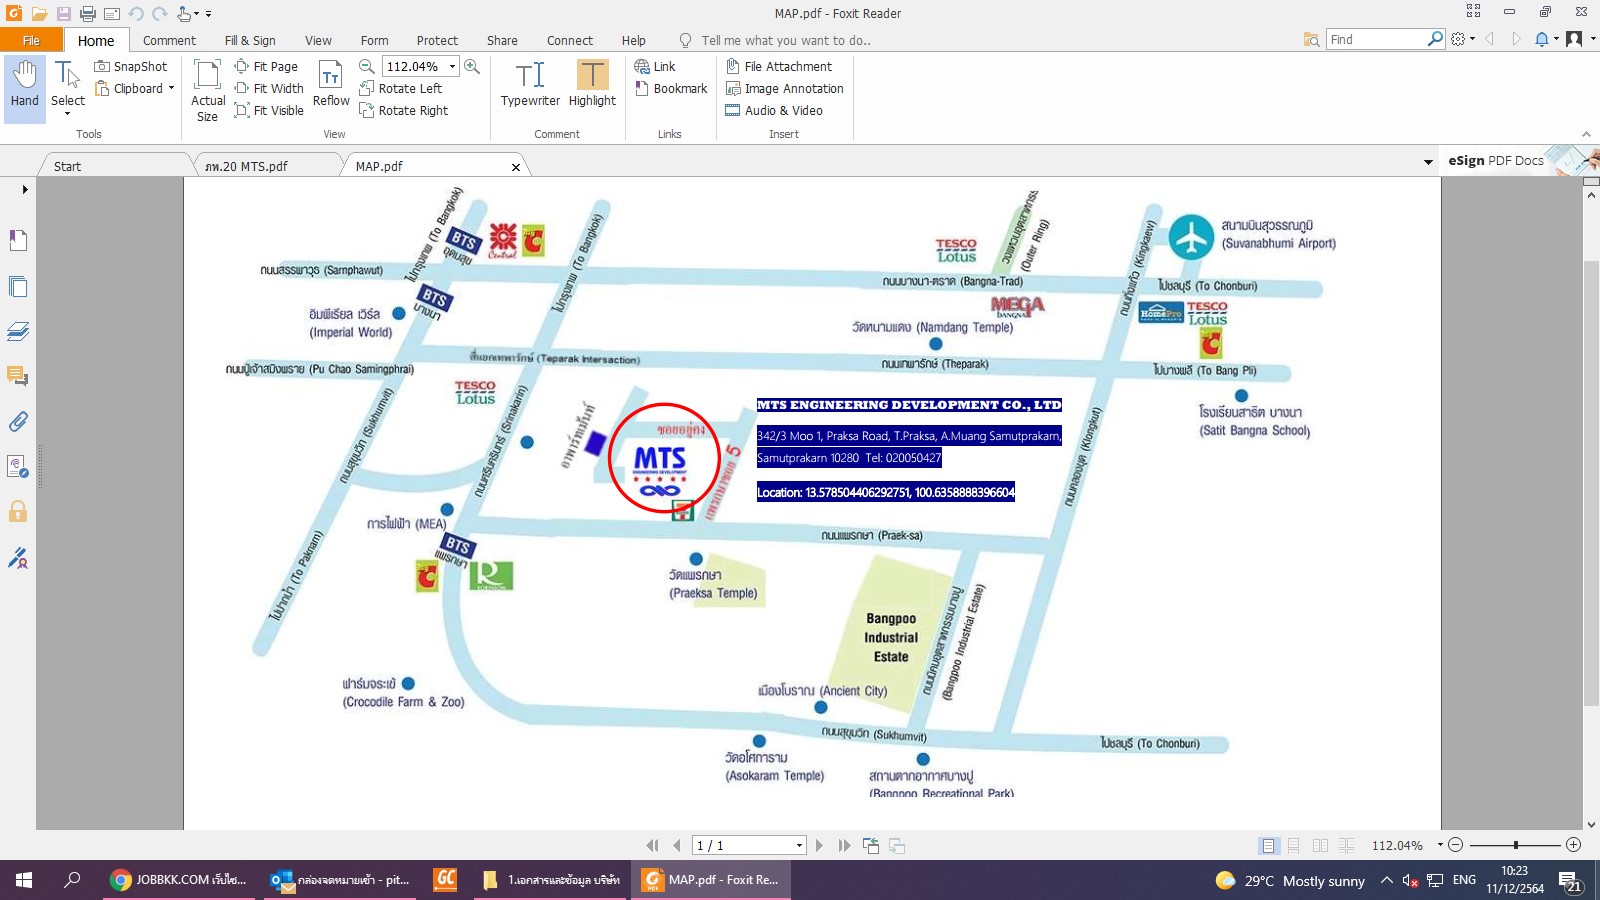The width and height of the screenshot is (1600, 900).
Task: Open the Security side panel
Action: pos(18,512)
